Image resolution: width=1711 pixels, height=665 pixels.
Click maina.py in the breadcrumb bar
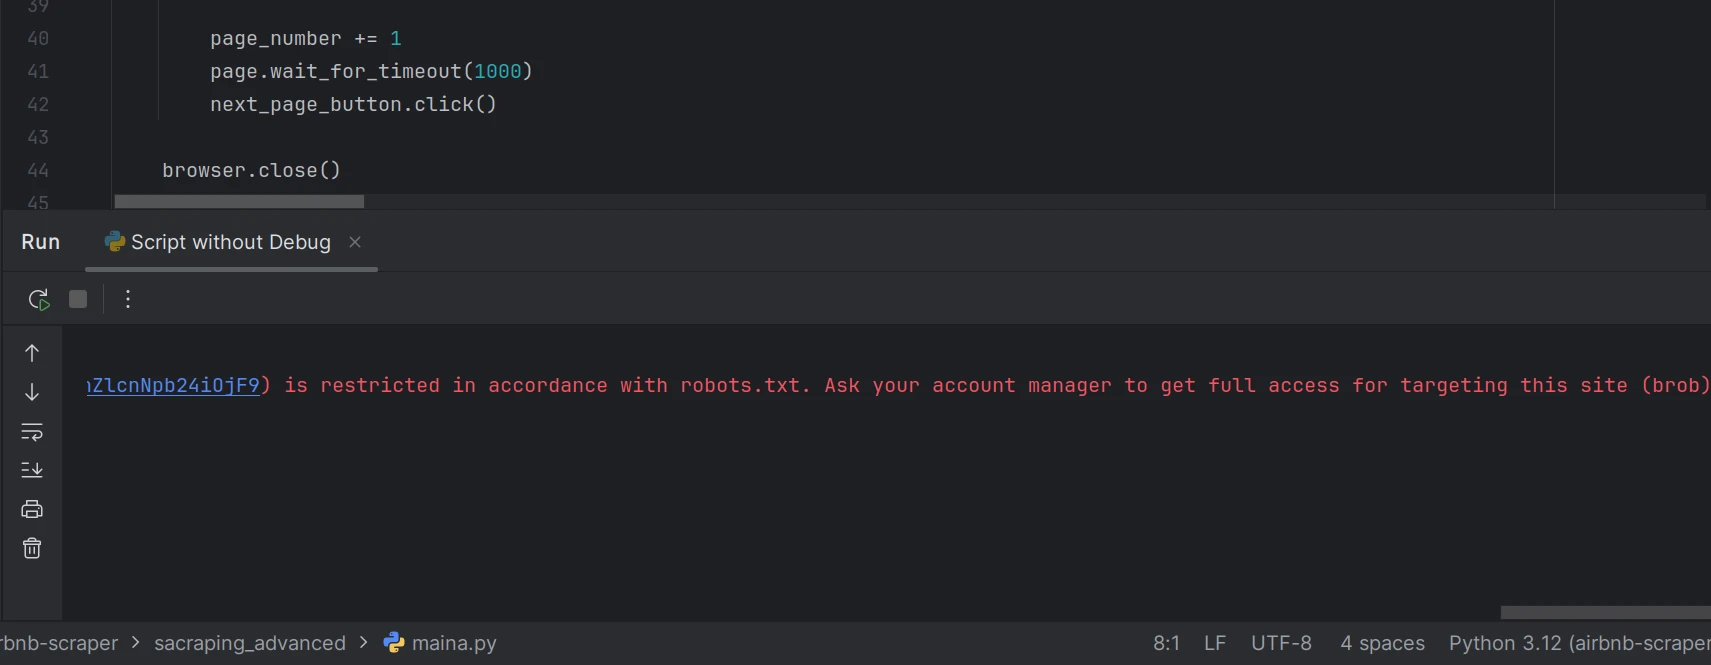tap(453, 643)
